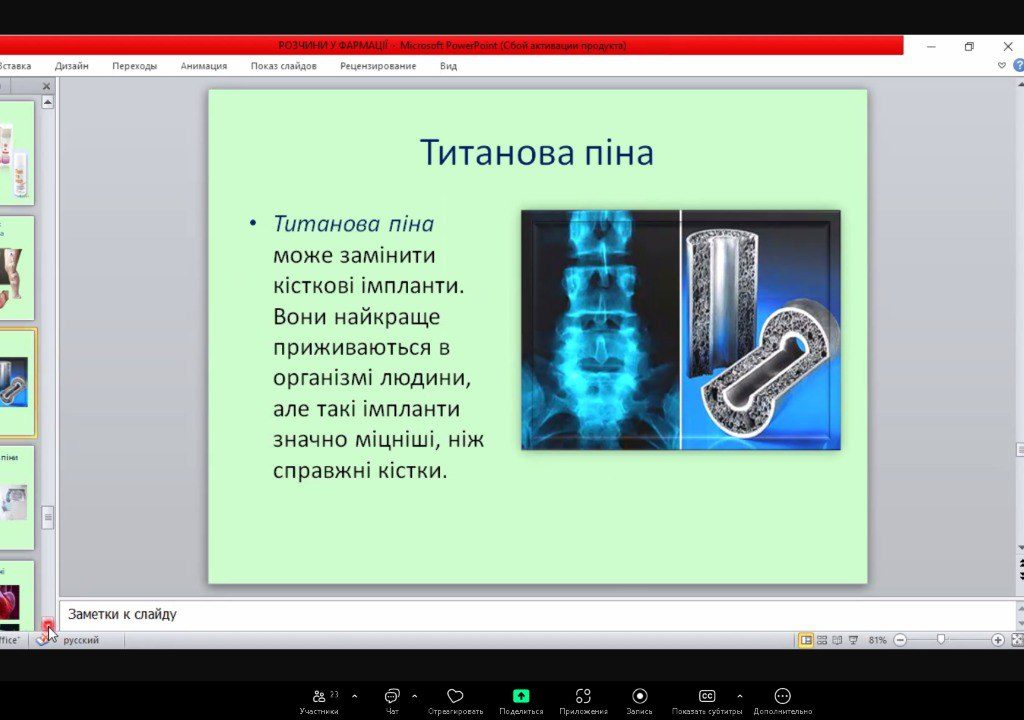Go to next slide with double-arrow button
The height and width of the screenshot is (720, 1024).
1021,575
